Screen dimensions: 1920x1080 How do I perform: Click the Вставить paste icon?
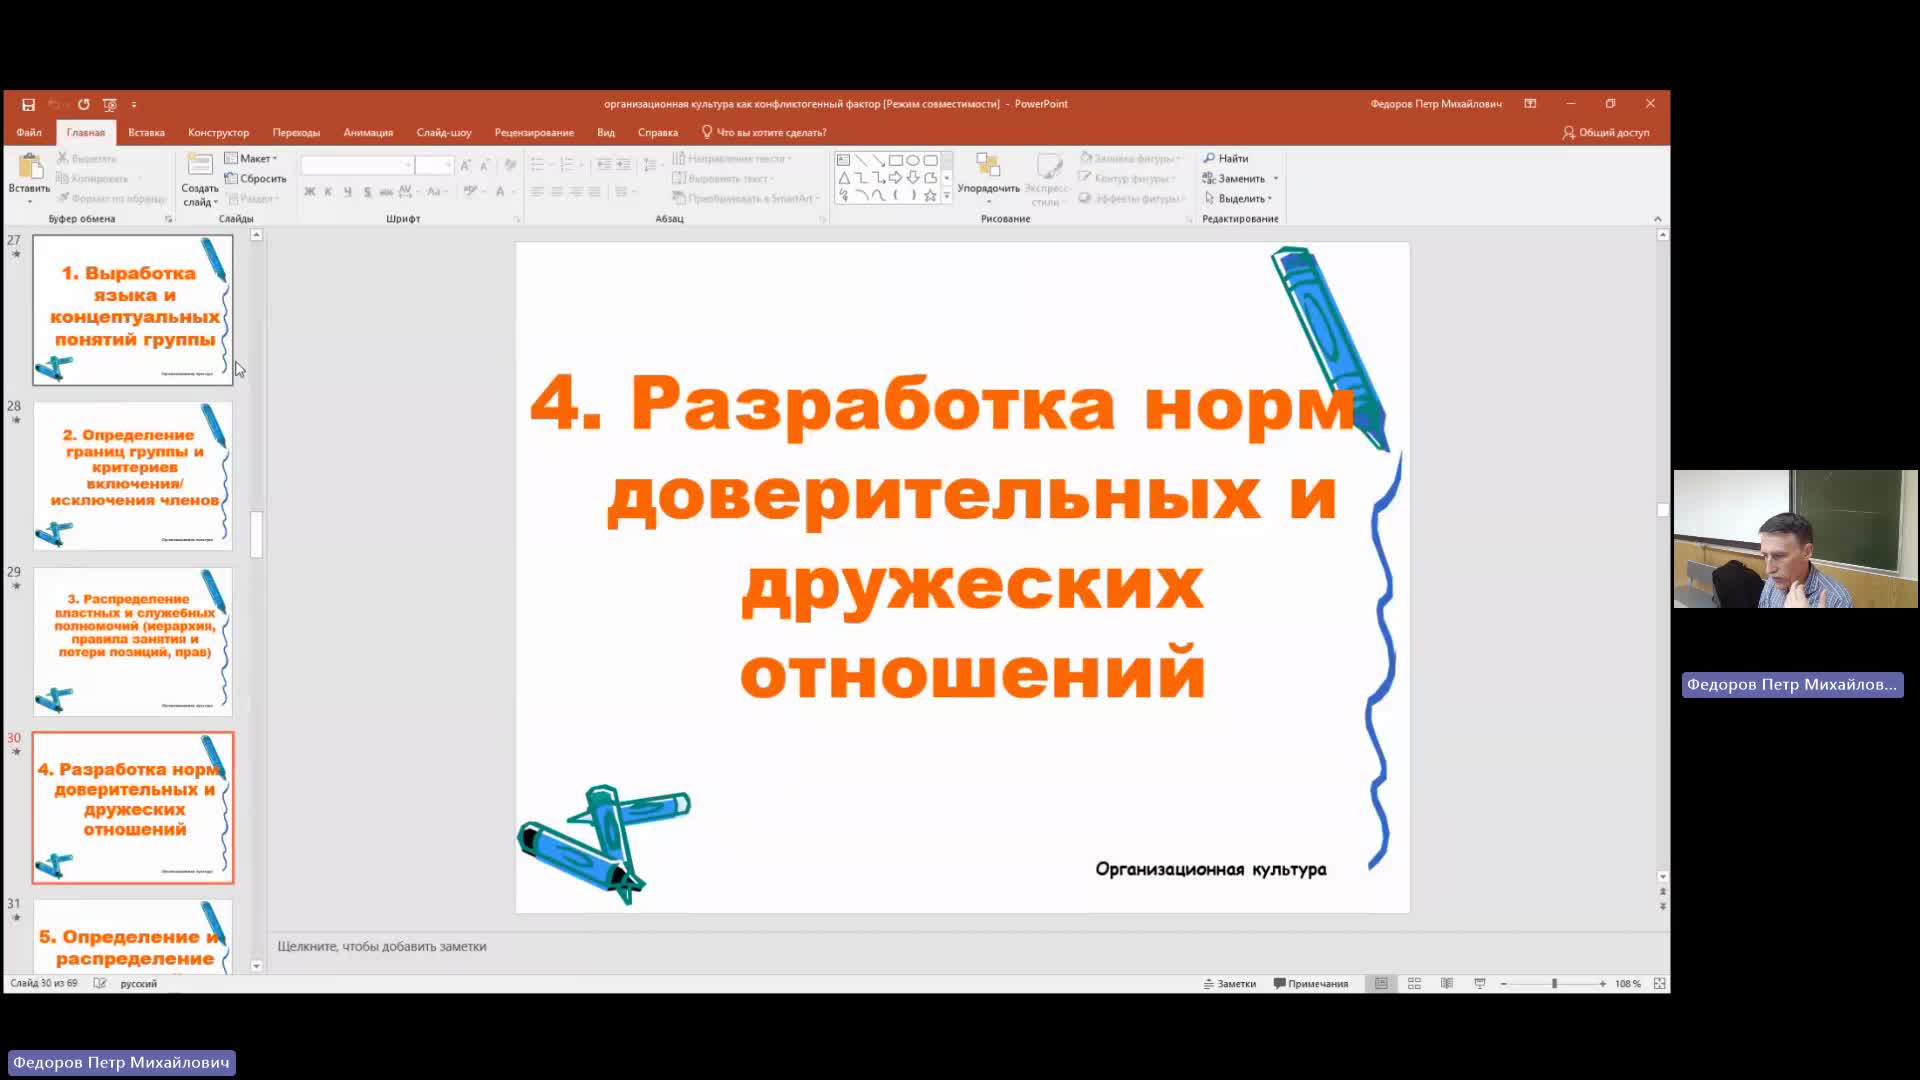coord(30,166)
